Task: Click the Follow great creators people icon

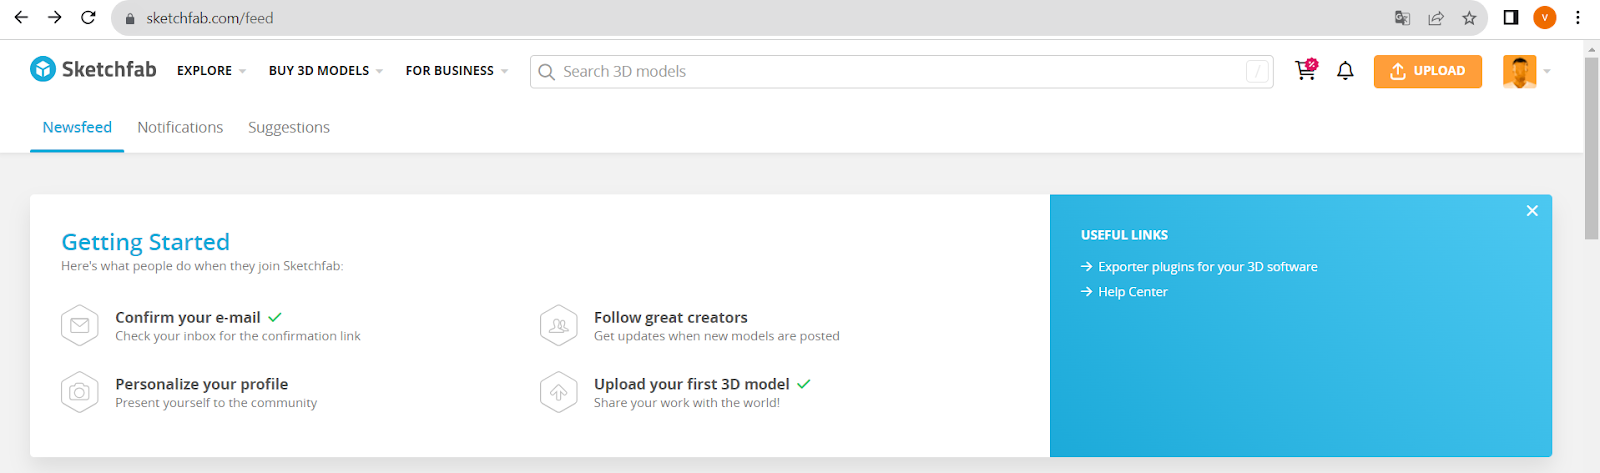Action: click(x=559, y=326)
